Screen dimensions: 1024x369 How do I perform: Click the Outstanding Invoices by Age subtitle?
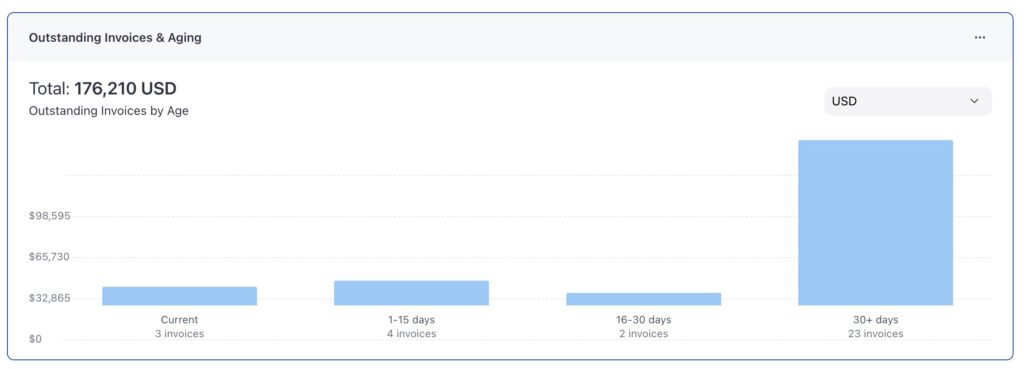108,111
